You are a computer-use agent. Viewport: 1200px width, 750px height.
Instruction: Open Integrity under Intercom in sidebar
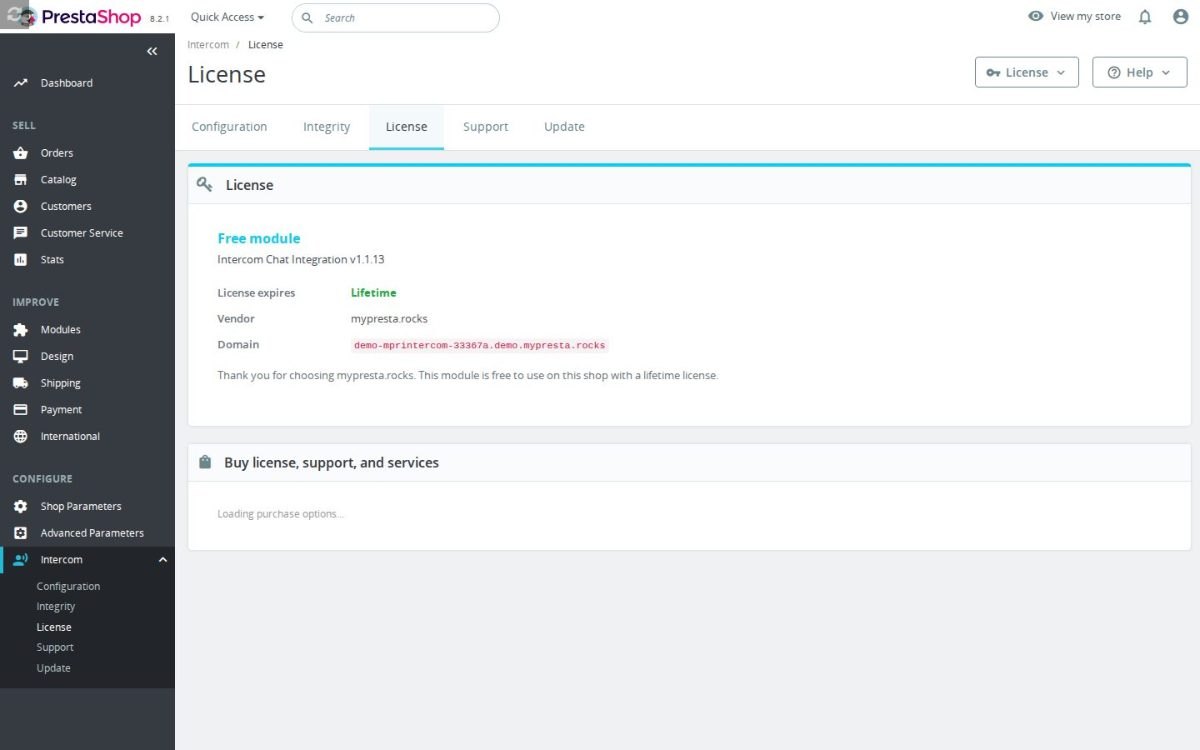tap(56, 607)
